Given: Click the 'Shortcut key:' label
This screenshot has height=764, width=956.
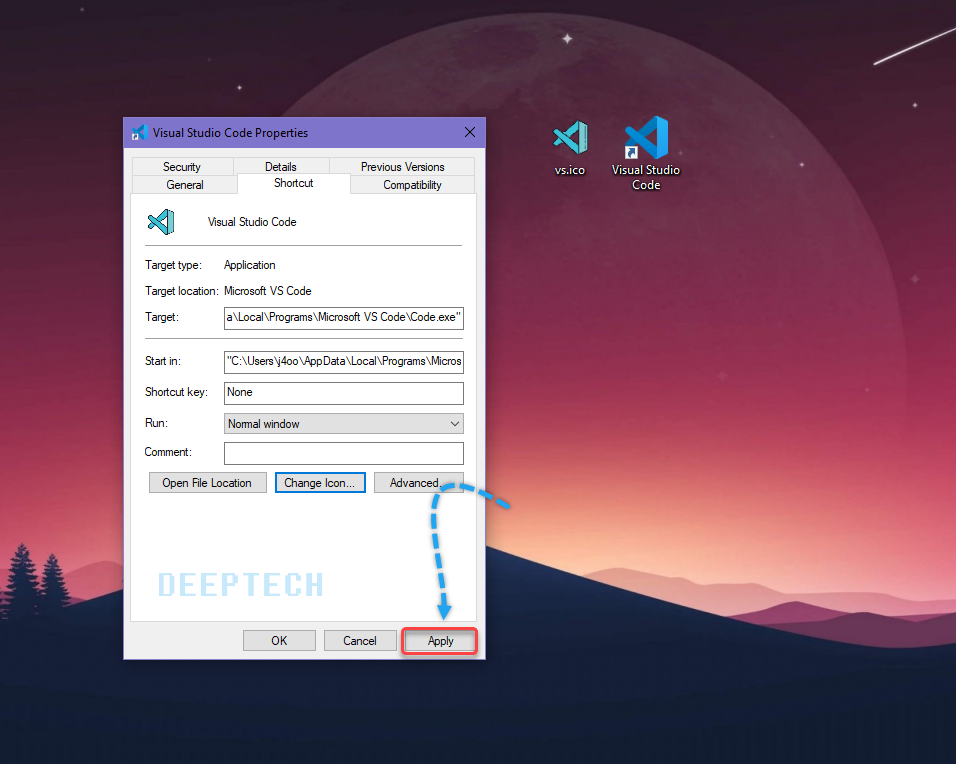Looking at the screenshot, I should point(176,392).
